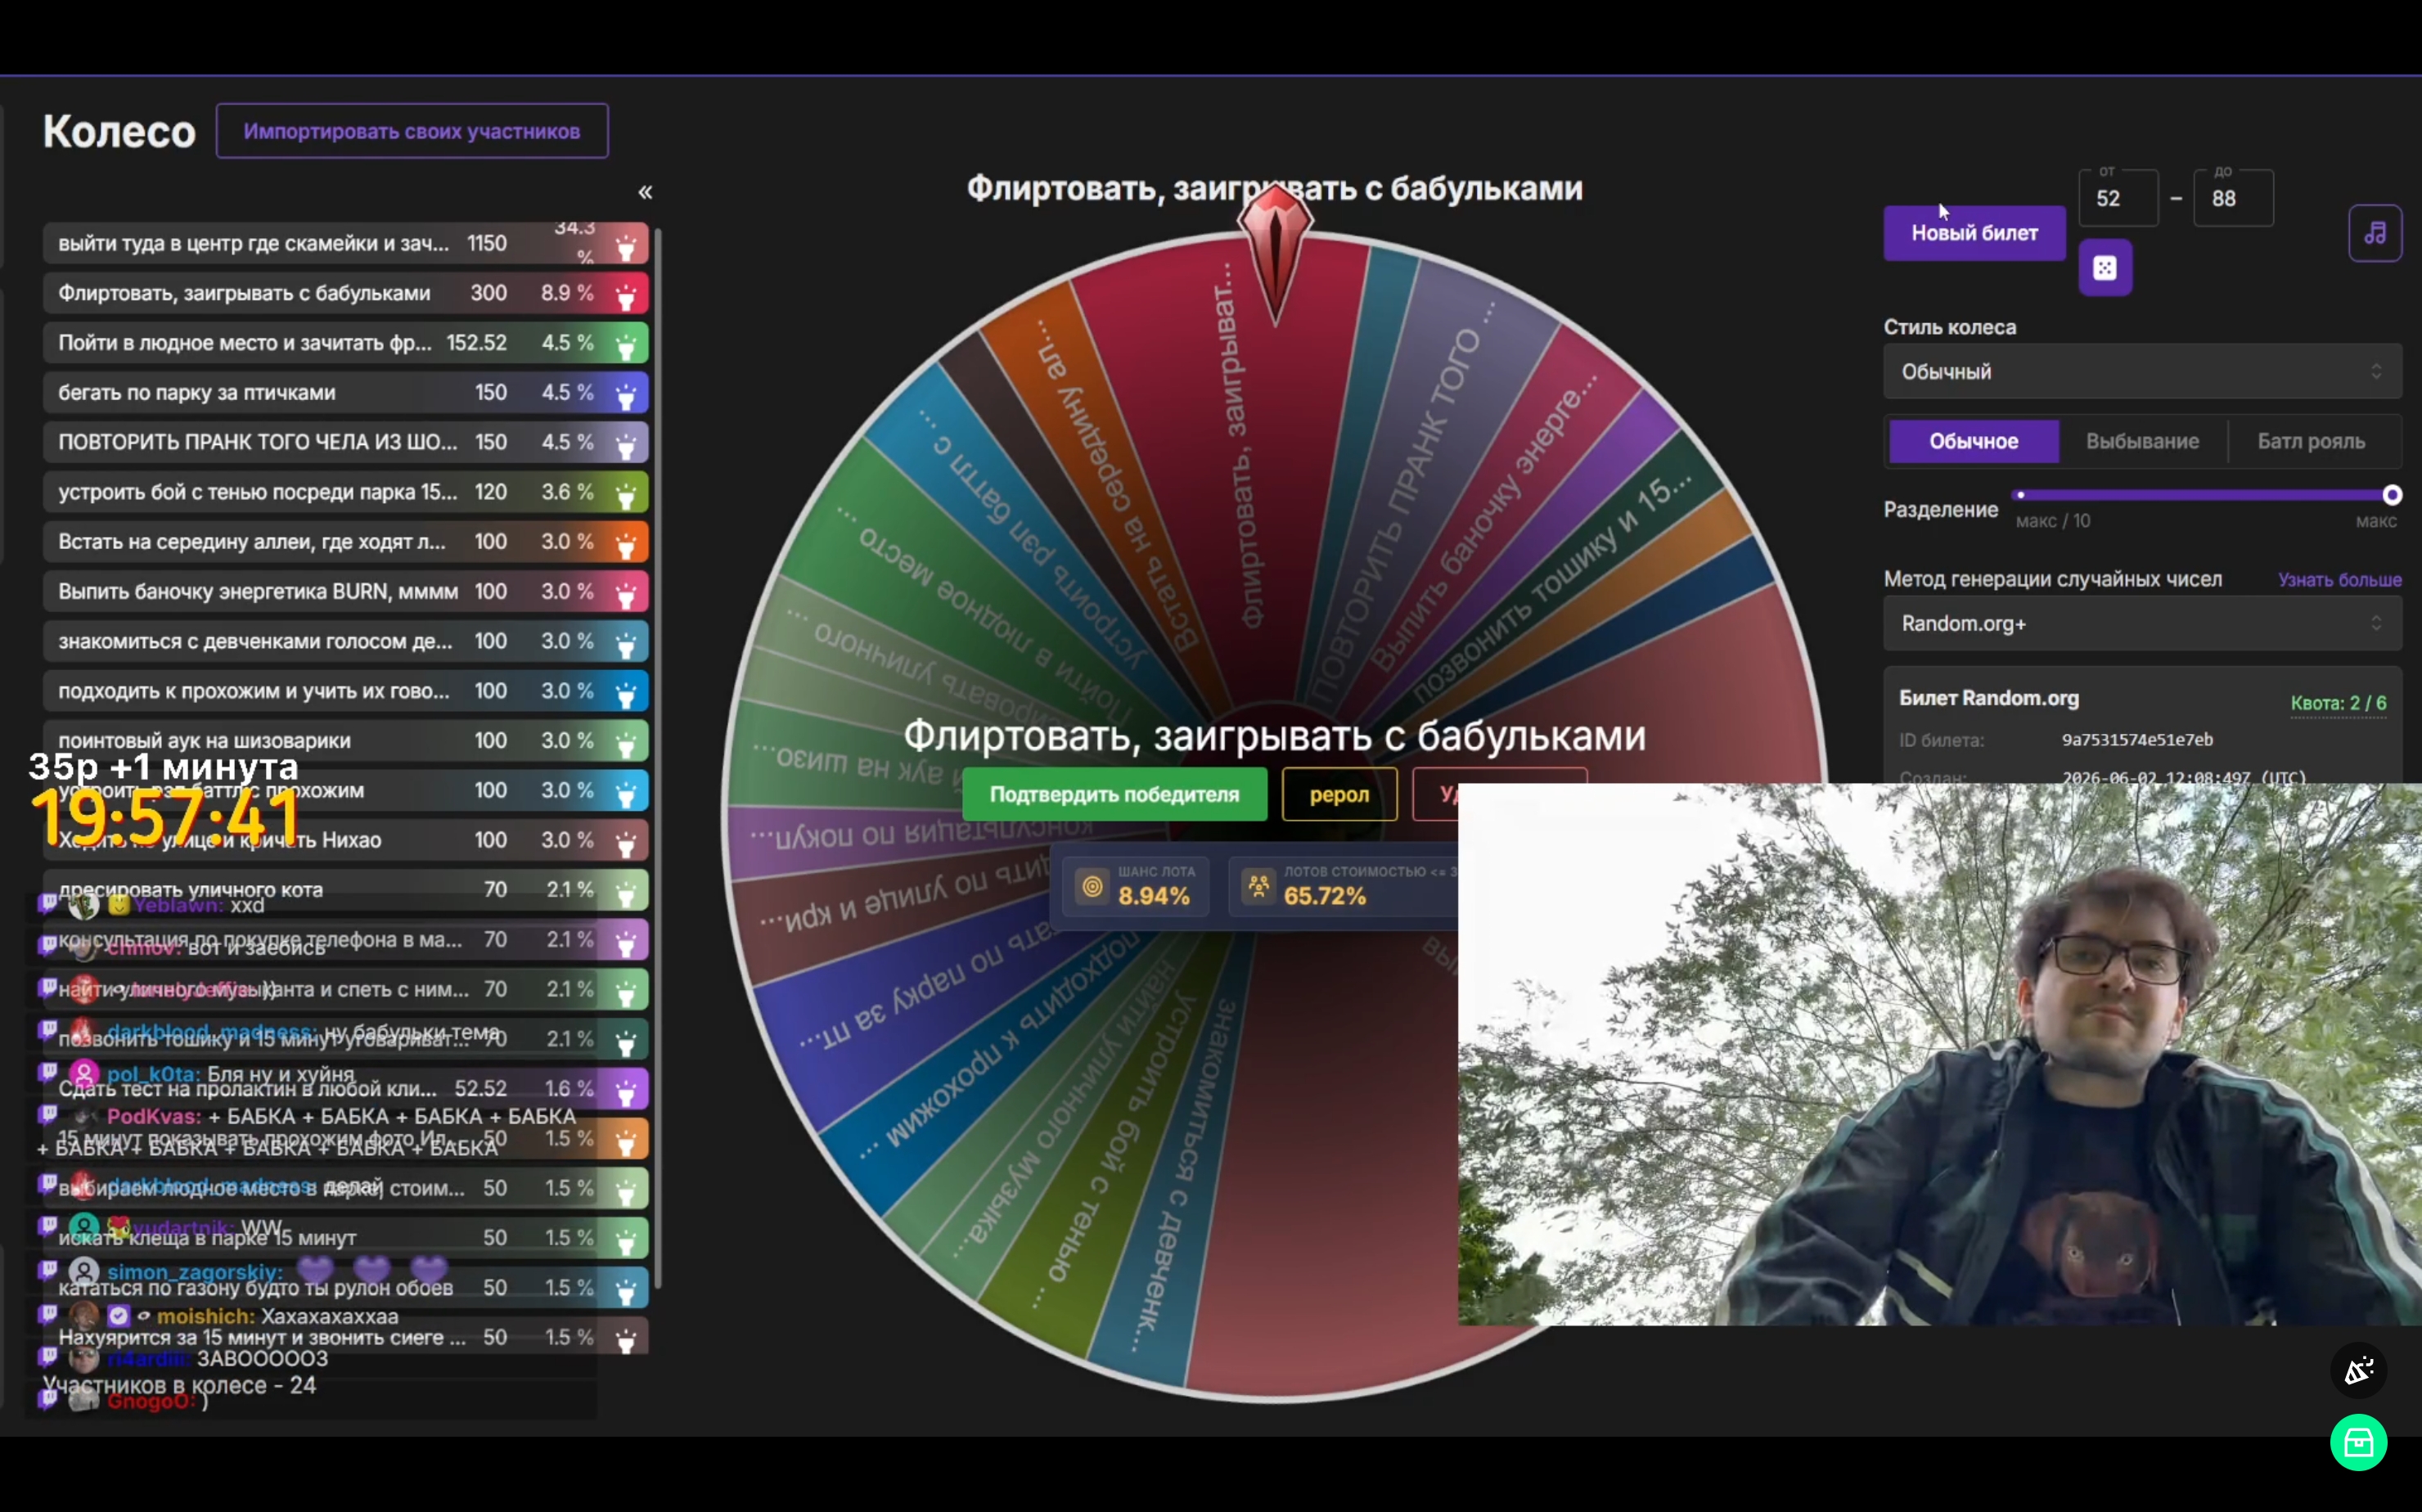Viewport: 2422px width, 1512px height.
Task: Click lot name "Флиртовать, заигрывать с бабульками" in list
Action: [x=244, y=293]
